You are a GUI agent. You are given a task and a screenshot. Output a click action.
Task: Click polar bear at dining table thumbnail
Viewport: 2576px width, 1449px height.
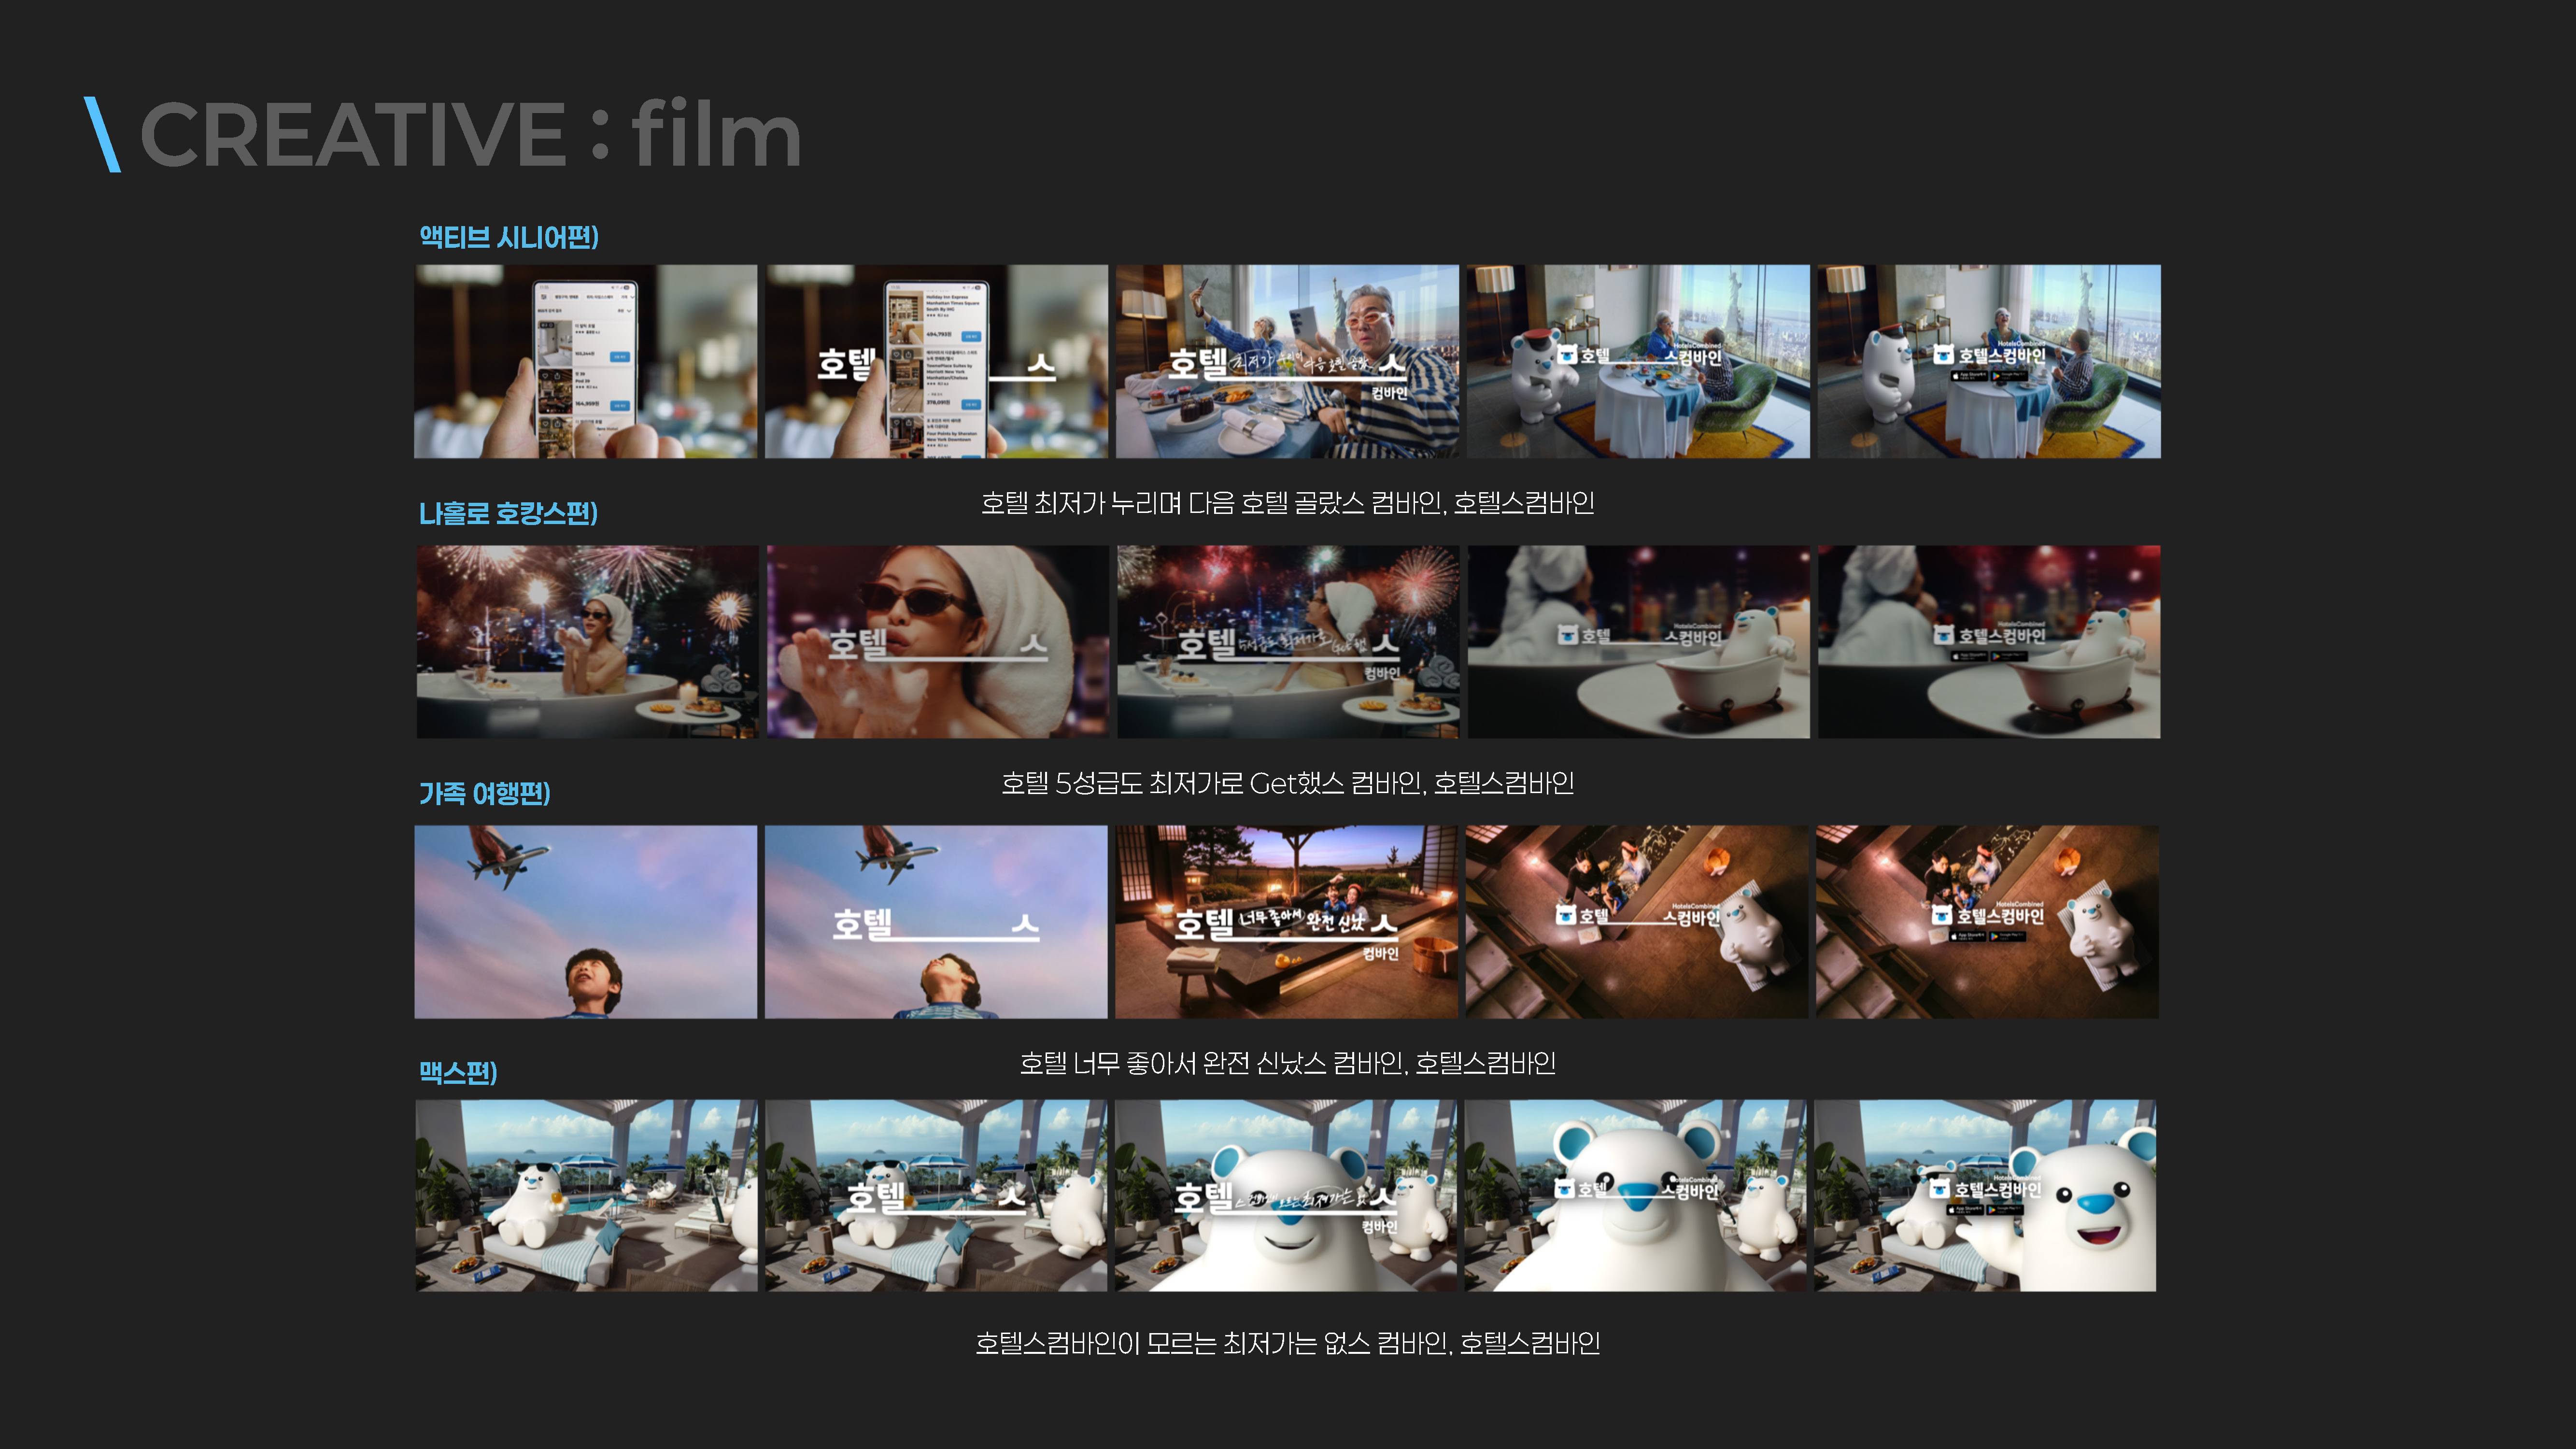(1638, 361)
